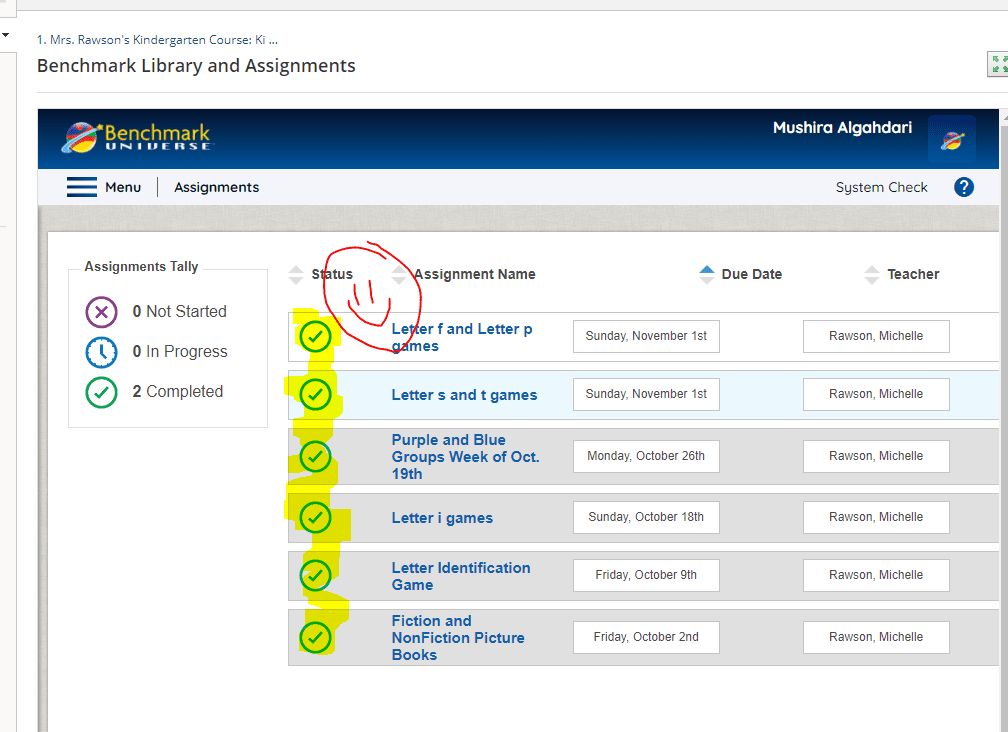The width and height of the screenshot is (1008, 732).
Task: Sort by Due Date column arrows
Action: click(706, 274)
